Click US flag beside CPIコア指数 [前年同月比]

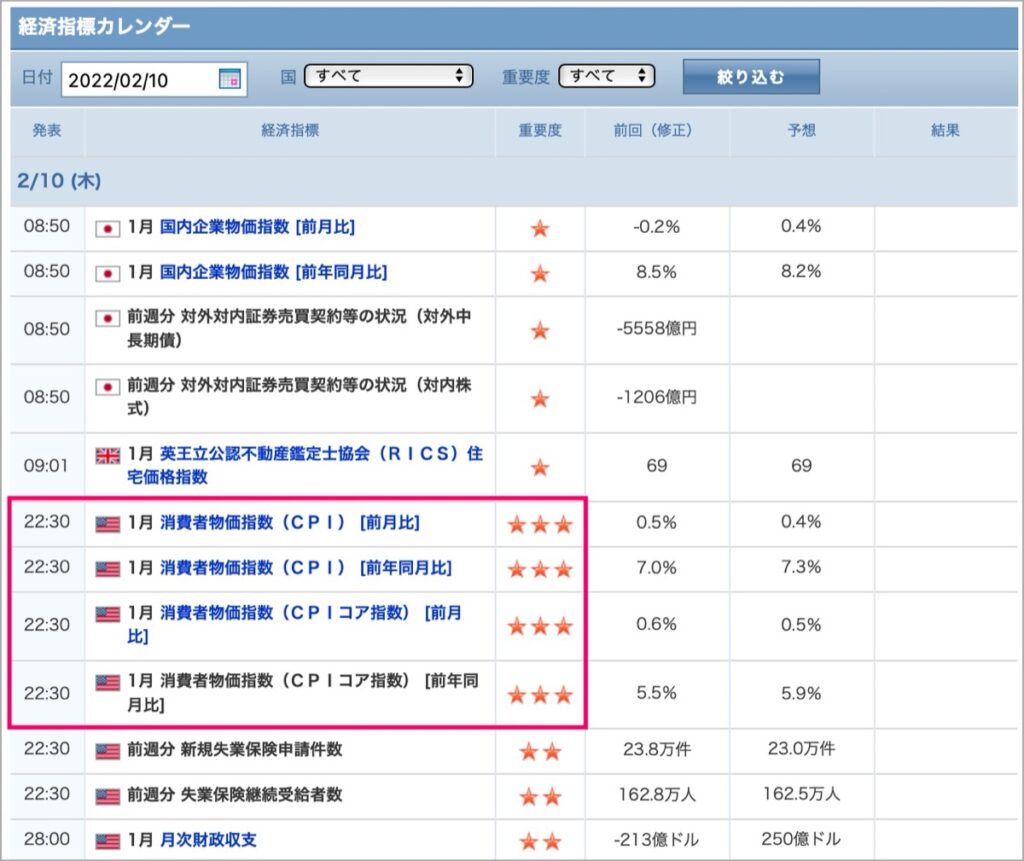108,683
